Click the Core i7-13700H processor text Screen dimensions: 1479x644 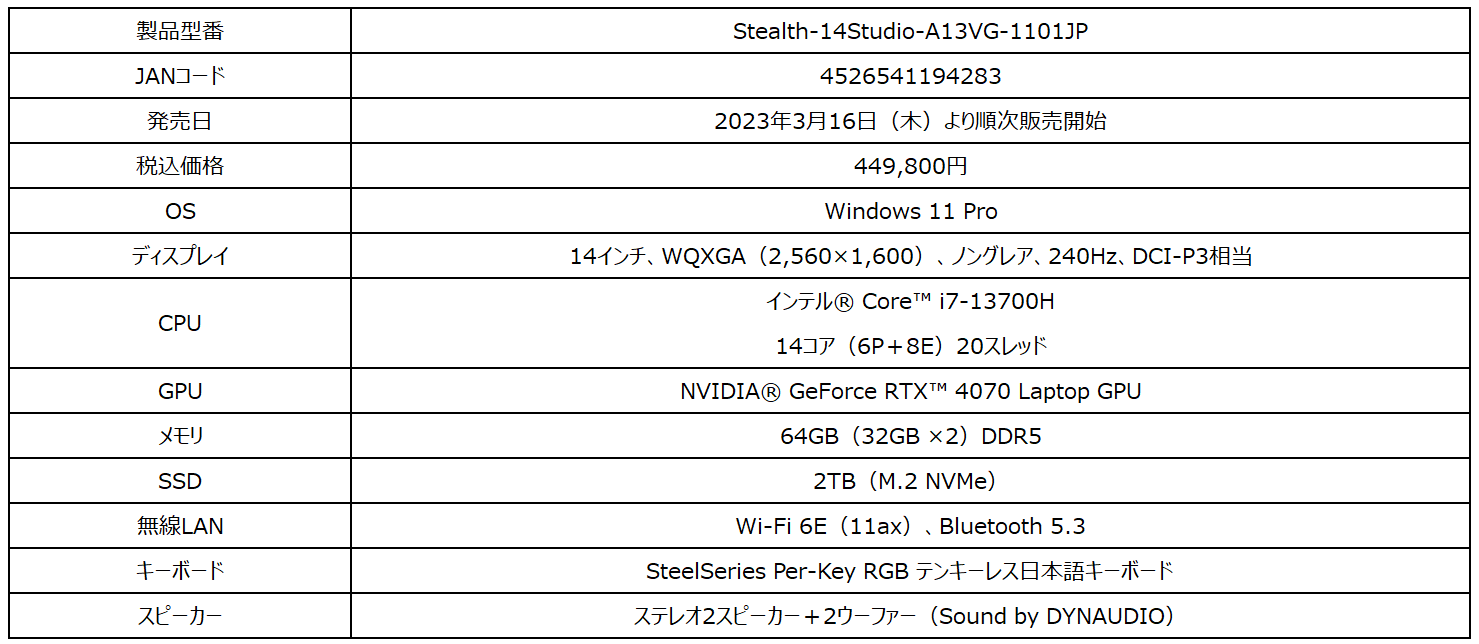pos(910,301)
